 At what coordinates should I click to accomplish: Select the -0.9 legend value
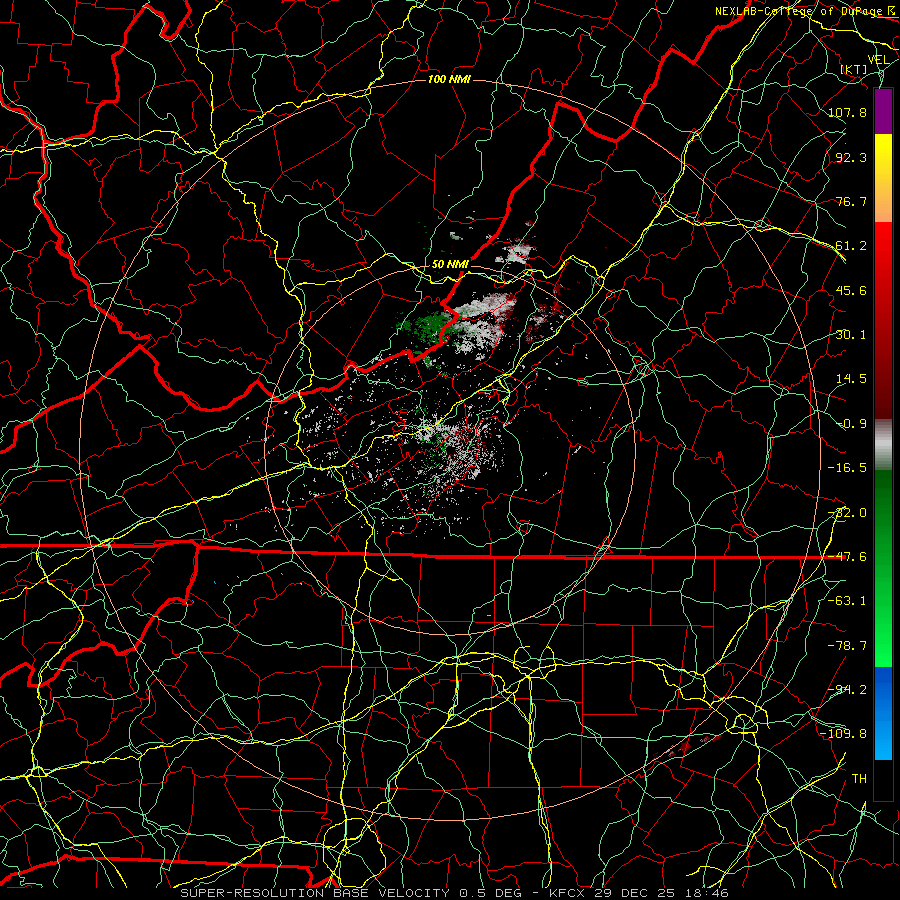coord(851,424)
